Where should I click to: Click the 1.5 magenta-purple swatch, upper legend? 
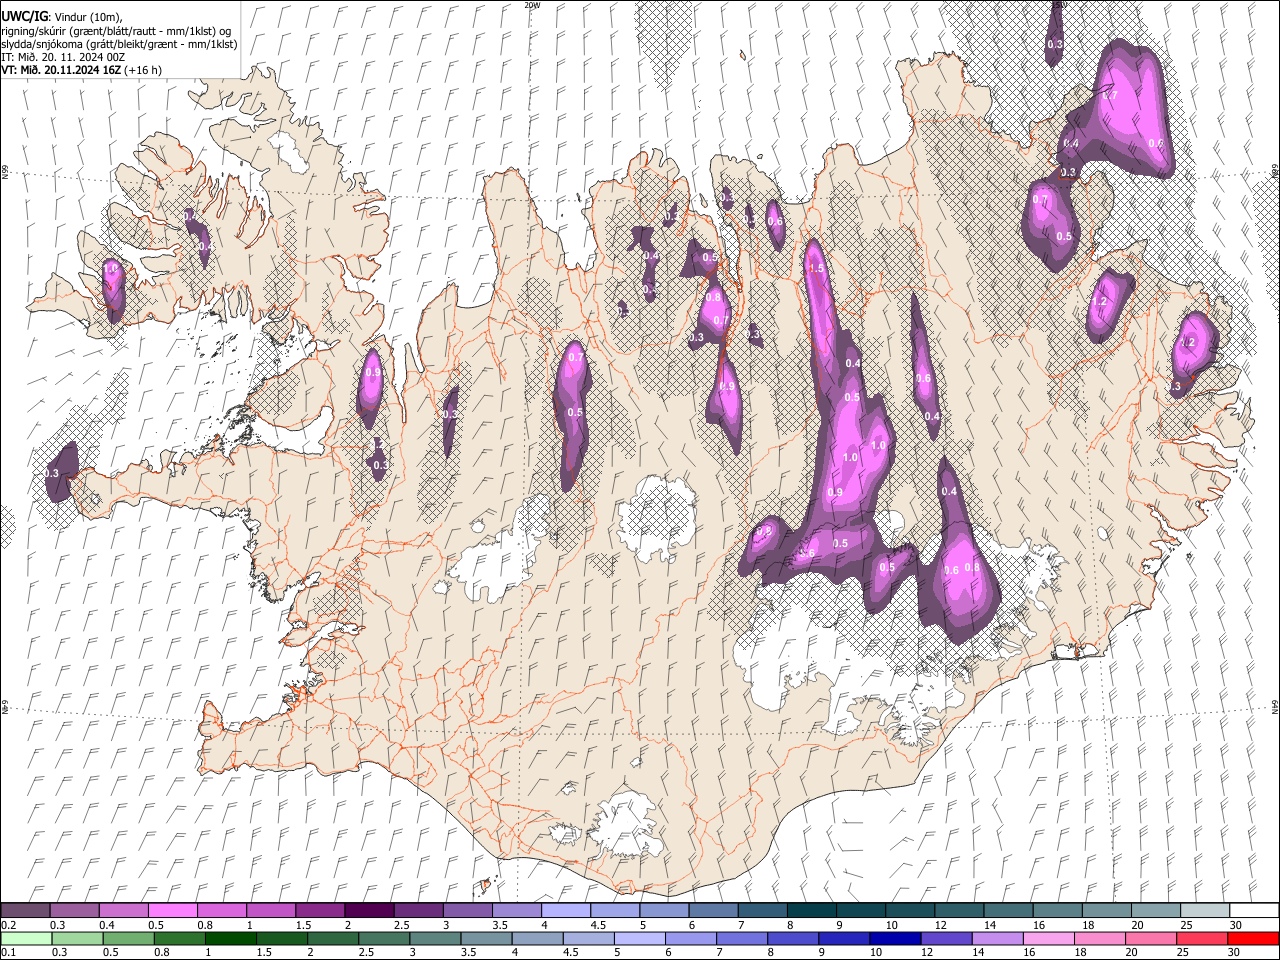[320, 910]
